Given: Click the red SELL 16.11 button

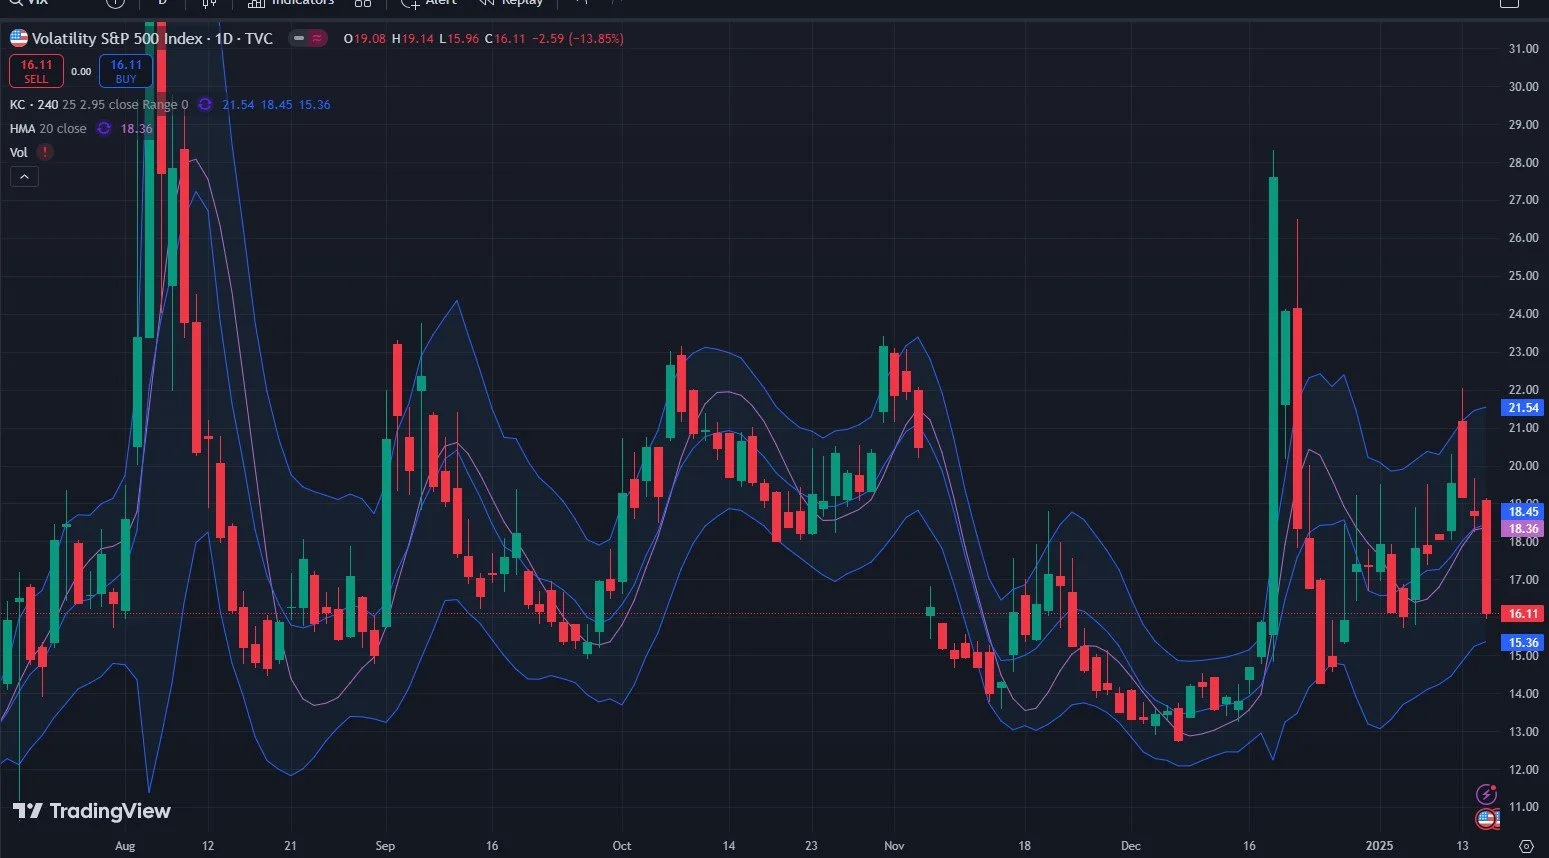Looking at the screenshot, I should pyautogui.click(x=36, y=71).
